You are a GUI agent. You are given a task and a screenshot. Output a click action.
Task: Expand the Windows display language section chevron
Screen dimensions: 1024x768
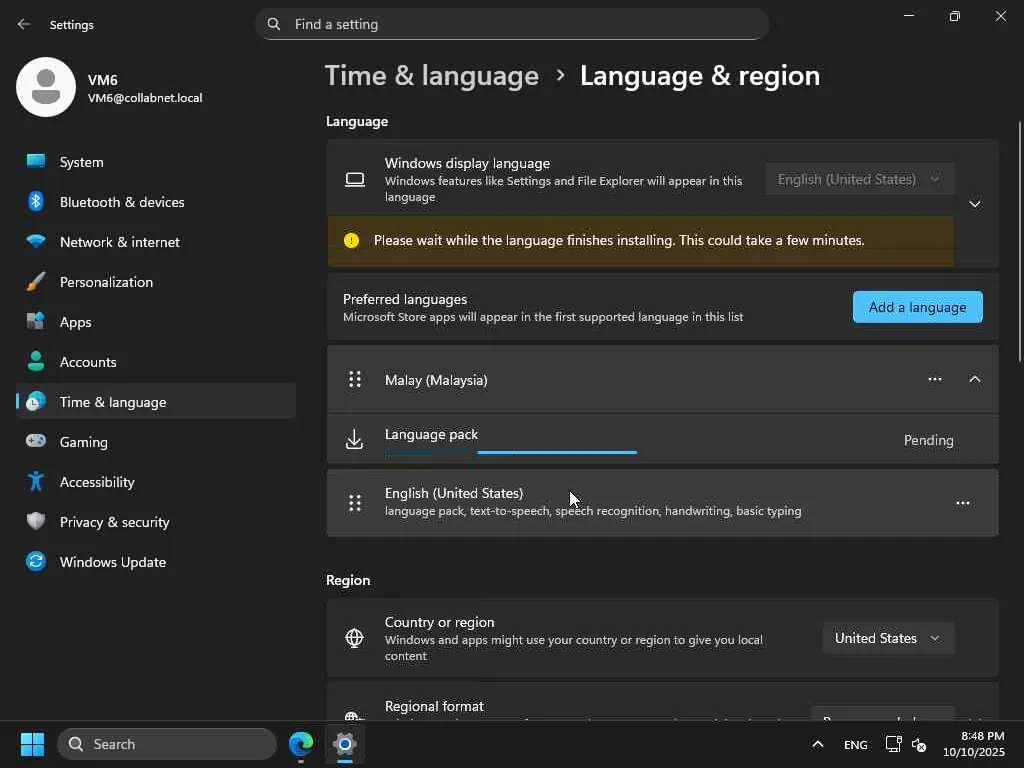[x=975, y=204]
